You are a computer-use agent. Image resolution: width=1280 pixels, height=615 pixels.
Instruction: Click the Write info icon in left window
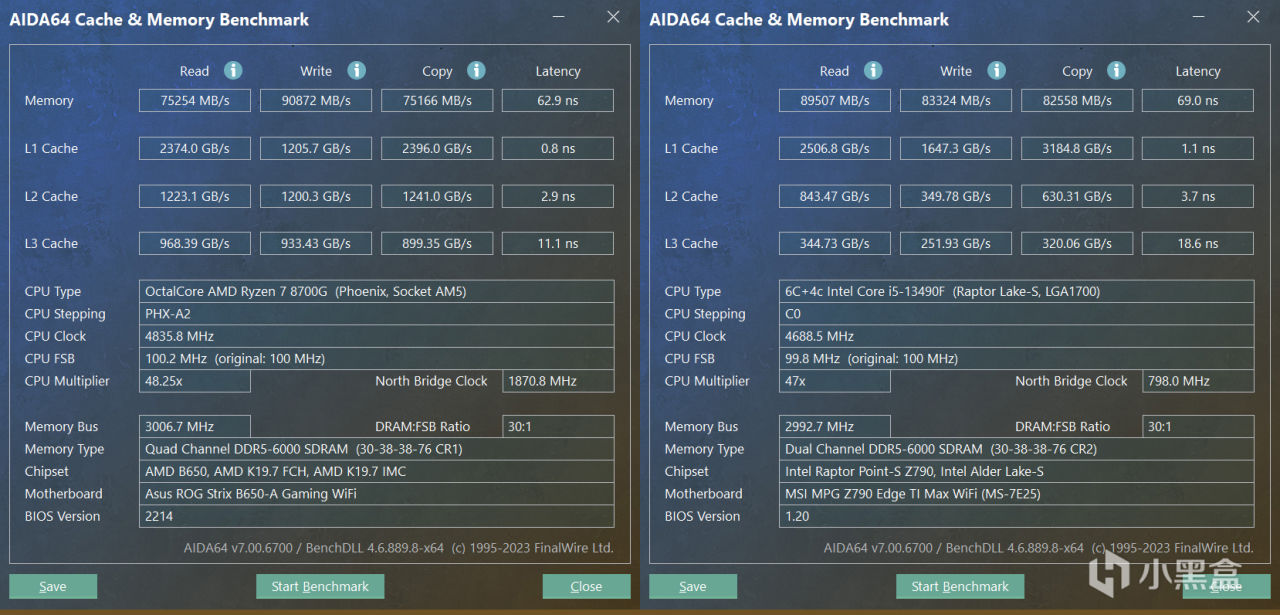coord(356,70)
